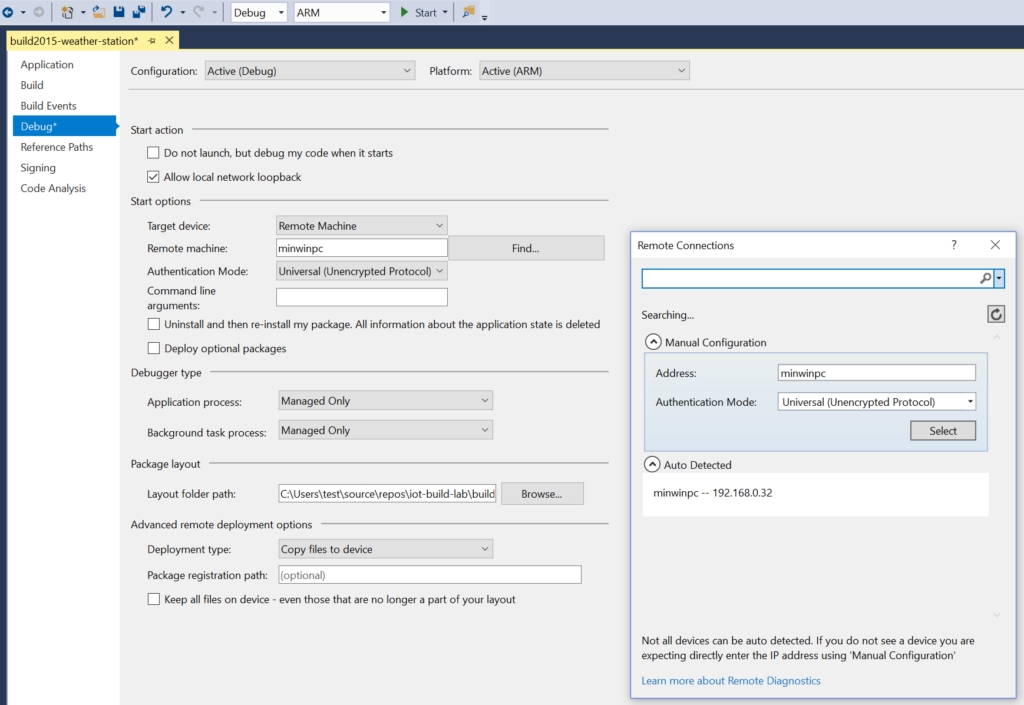The image size is (1024, 705).
Task: Enable Deploy optional packages checkbox
Action: 153,348
